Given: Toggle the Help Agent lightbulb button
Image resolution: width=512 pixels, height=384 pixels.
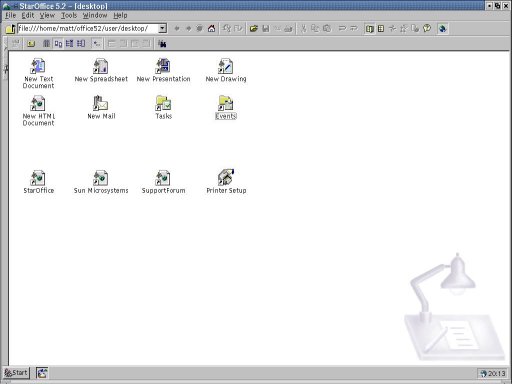Looking at the screenshot, I should point(427,29).
